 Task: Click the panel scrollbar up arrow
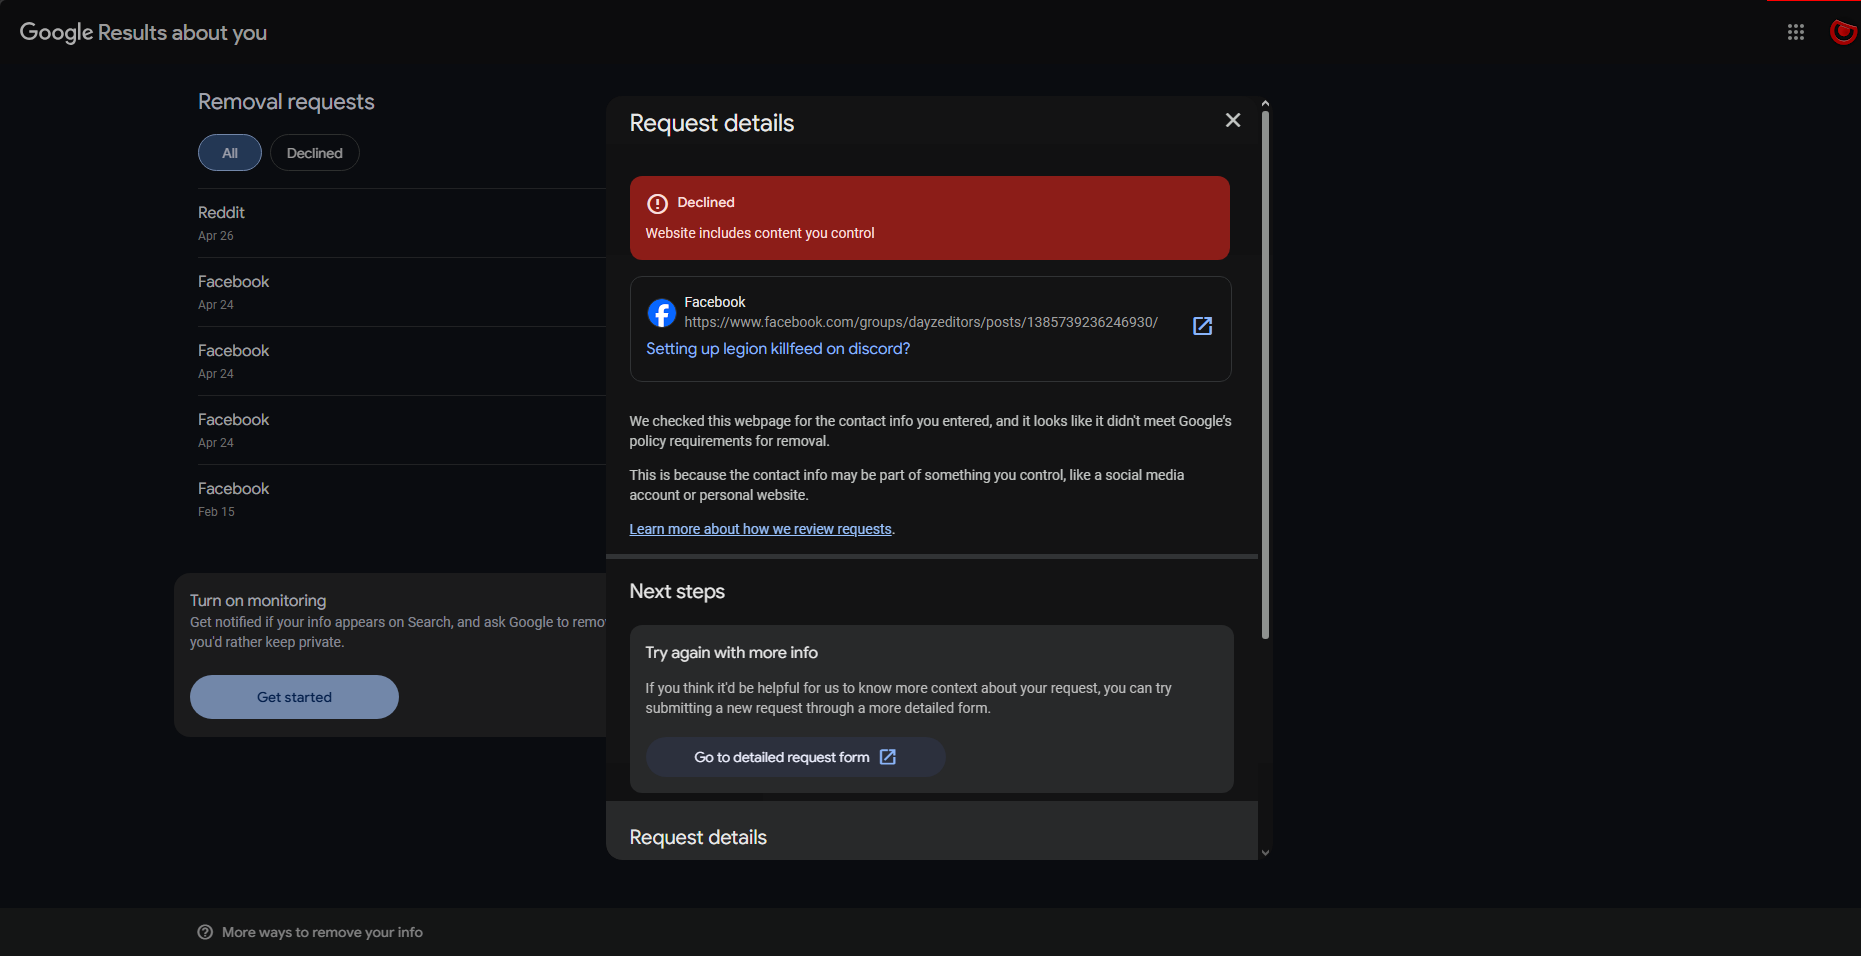coord(1265,103)
